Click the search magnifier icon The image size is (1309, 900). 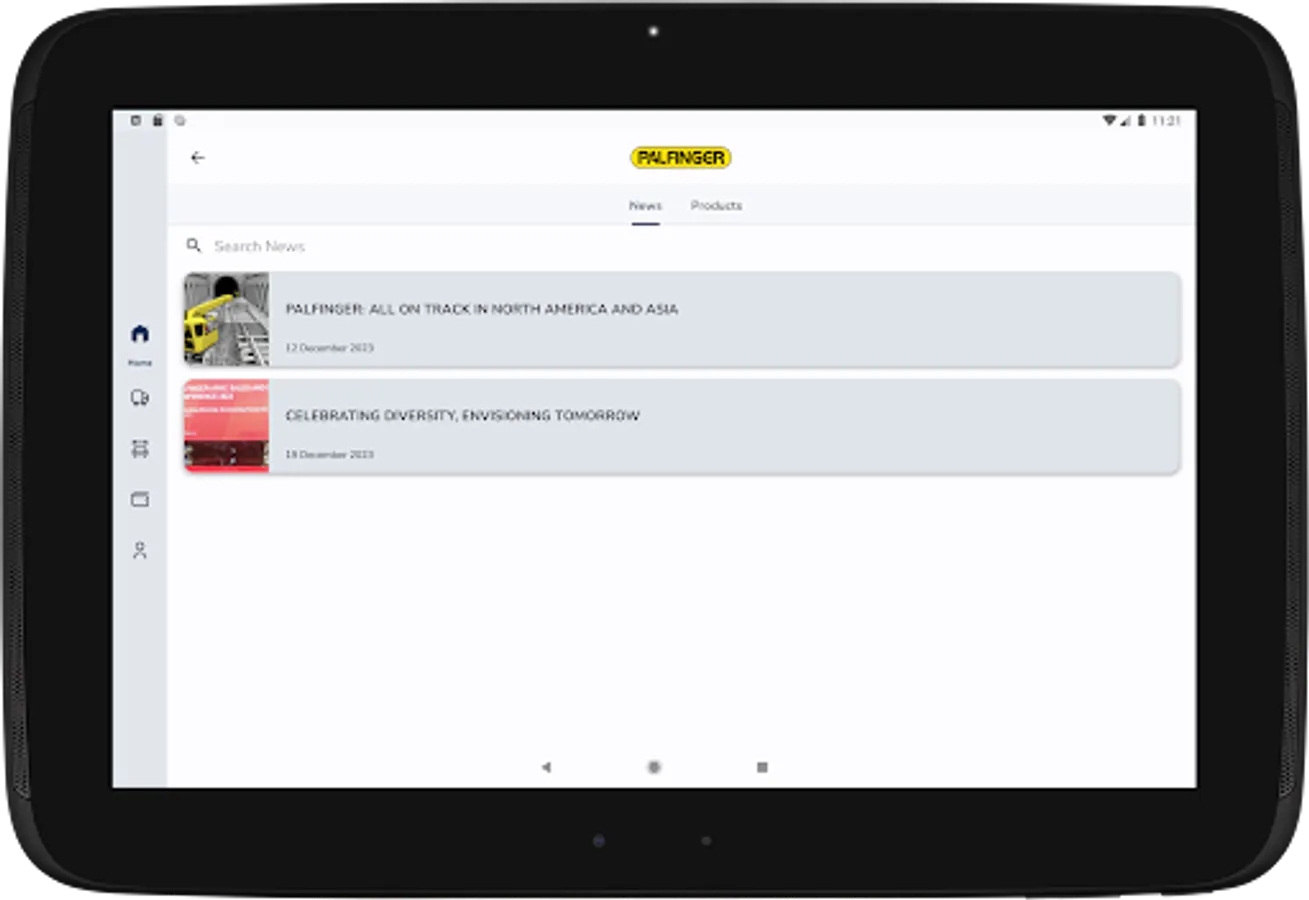point(194,245)
